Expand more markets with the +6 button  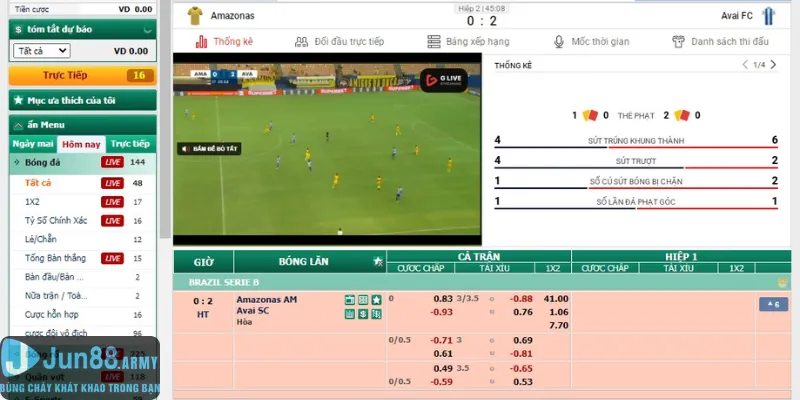coord(773,304)
